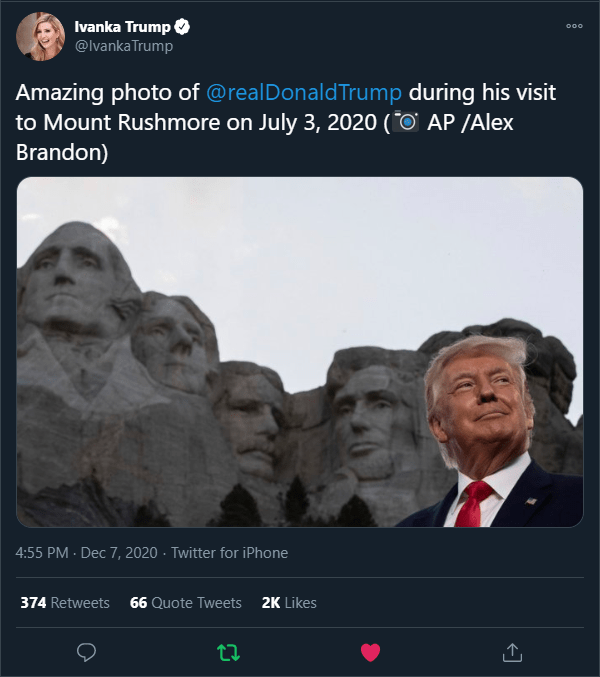
Task: Click the 4:55 PM timestamp
Action: pos(42,553)
